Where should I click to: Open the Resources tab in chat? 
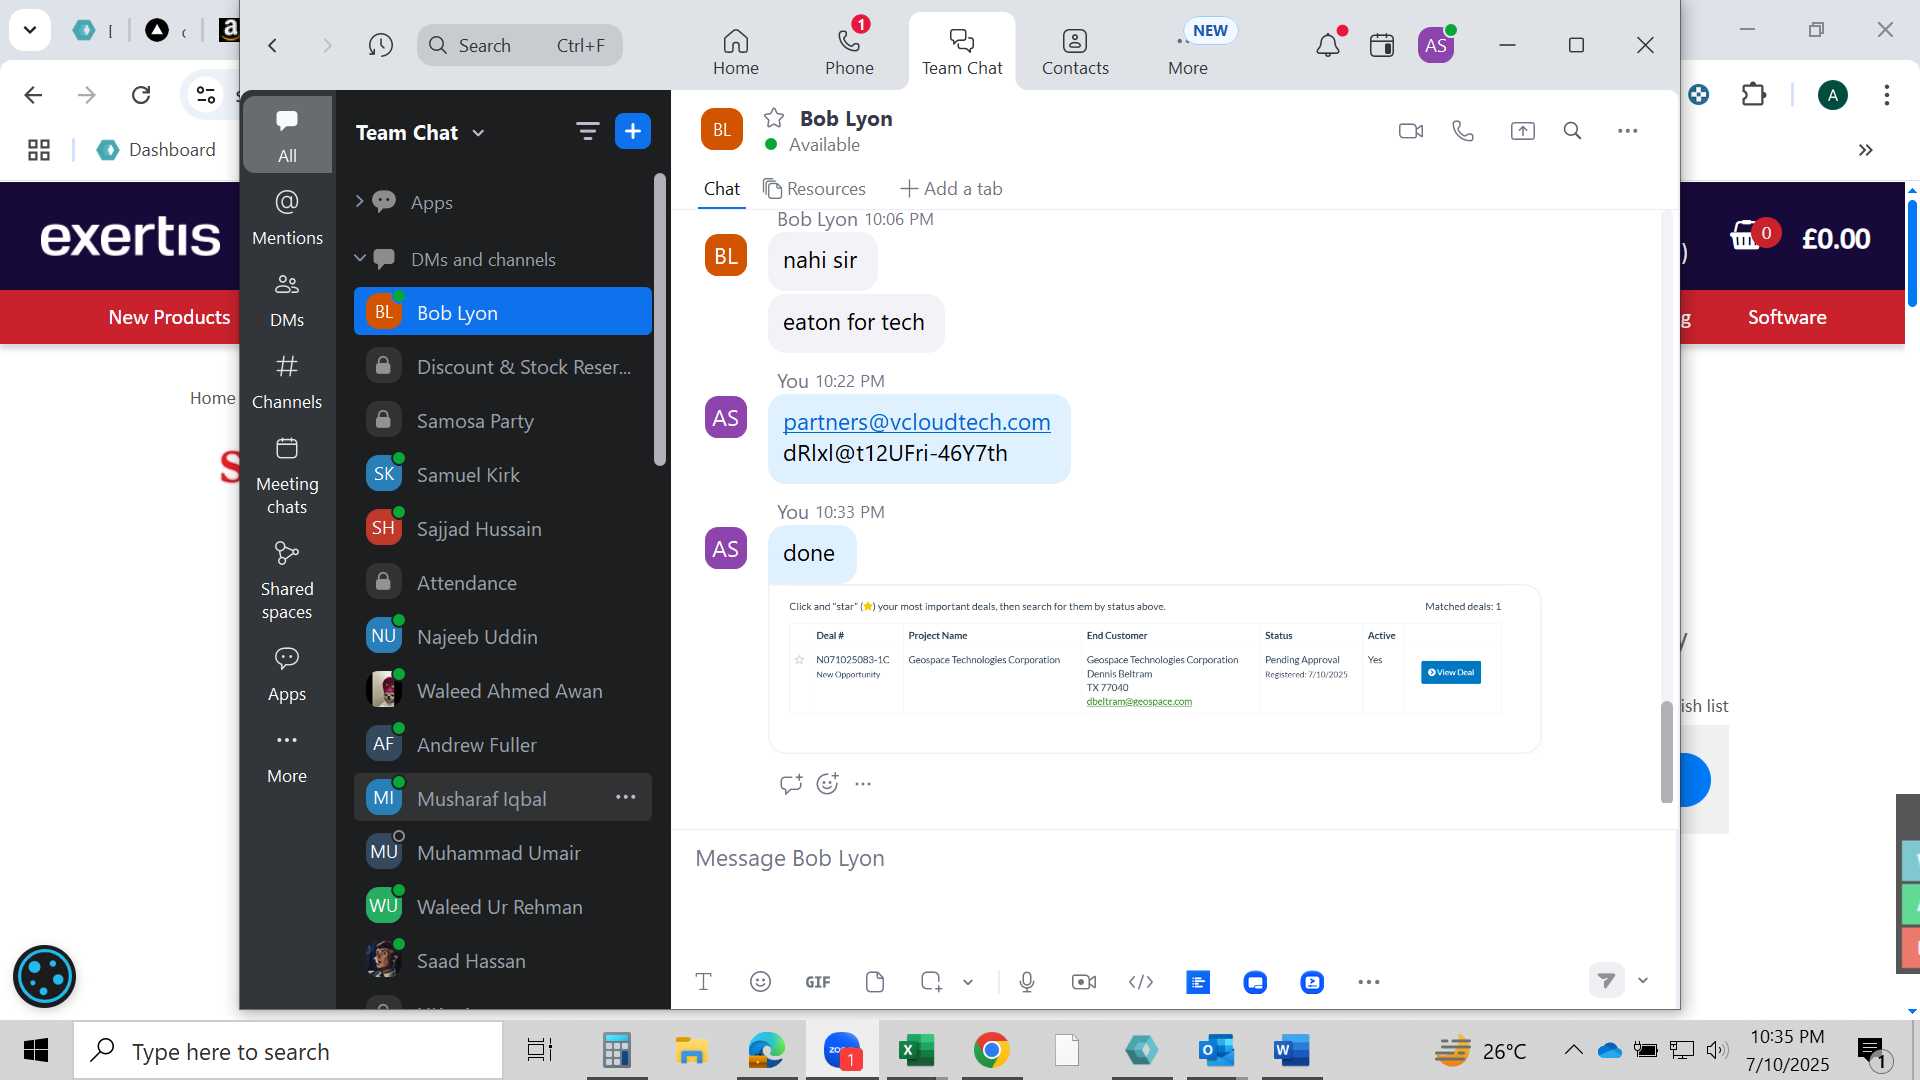(x=814, y=189)
